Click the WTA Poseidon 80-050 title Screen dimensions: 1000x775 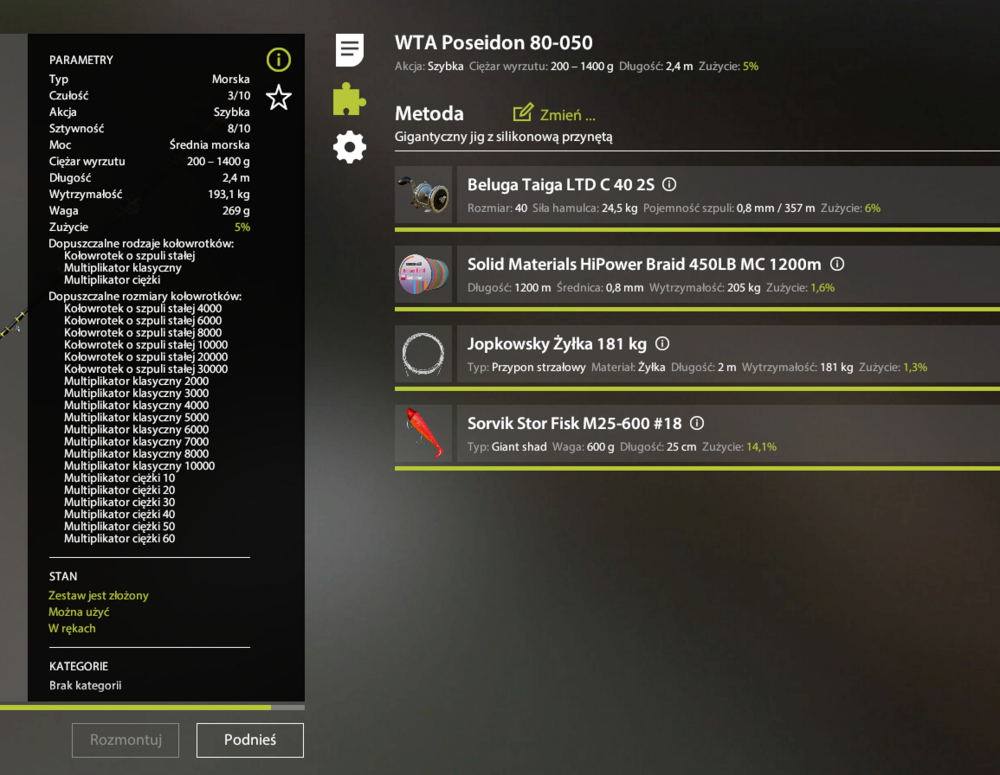[x=494, y=43]
